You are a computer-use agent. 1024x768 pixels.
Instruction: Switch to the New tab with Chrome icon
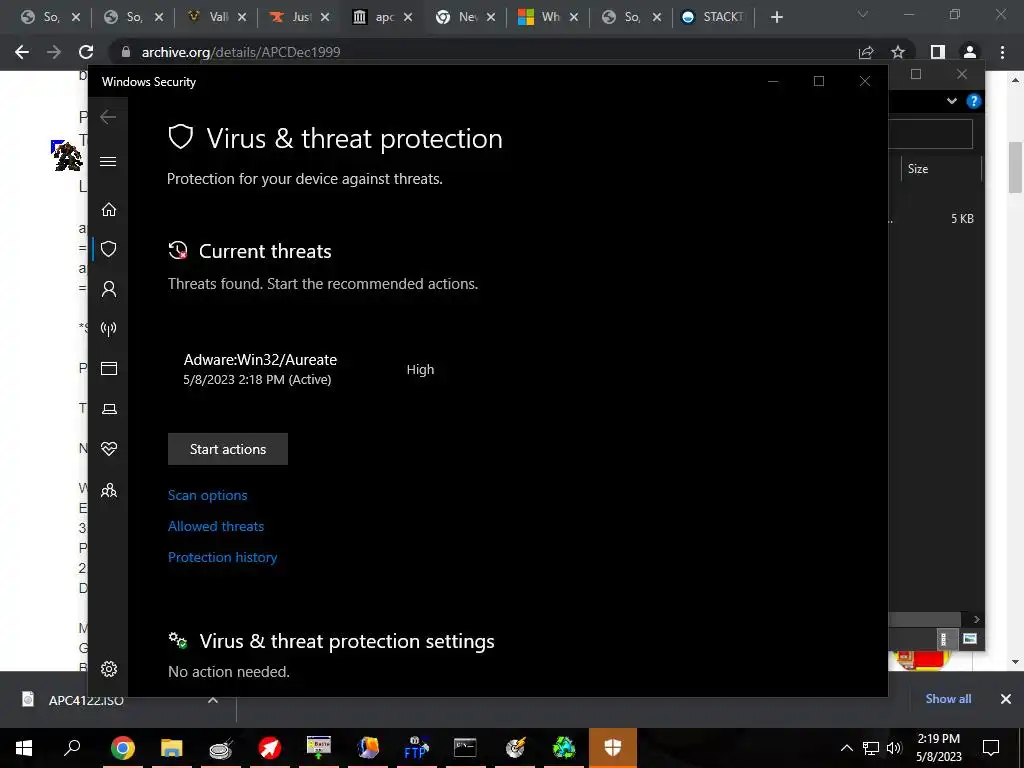(x=464, y=17)
